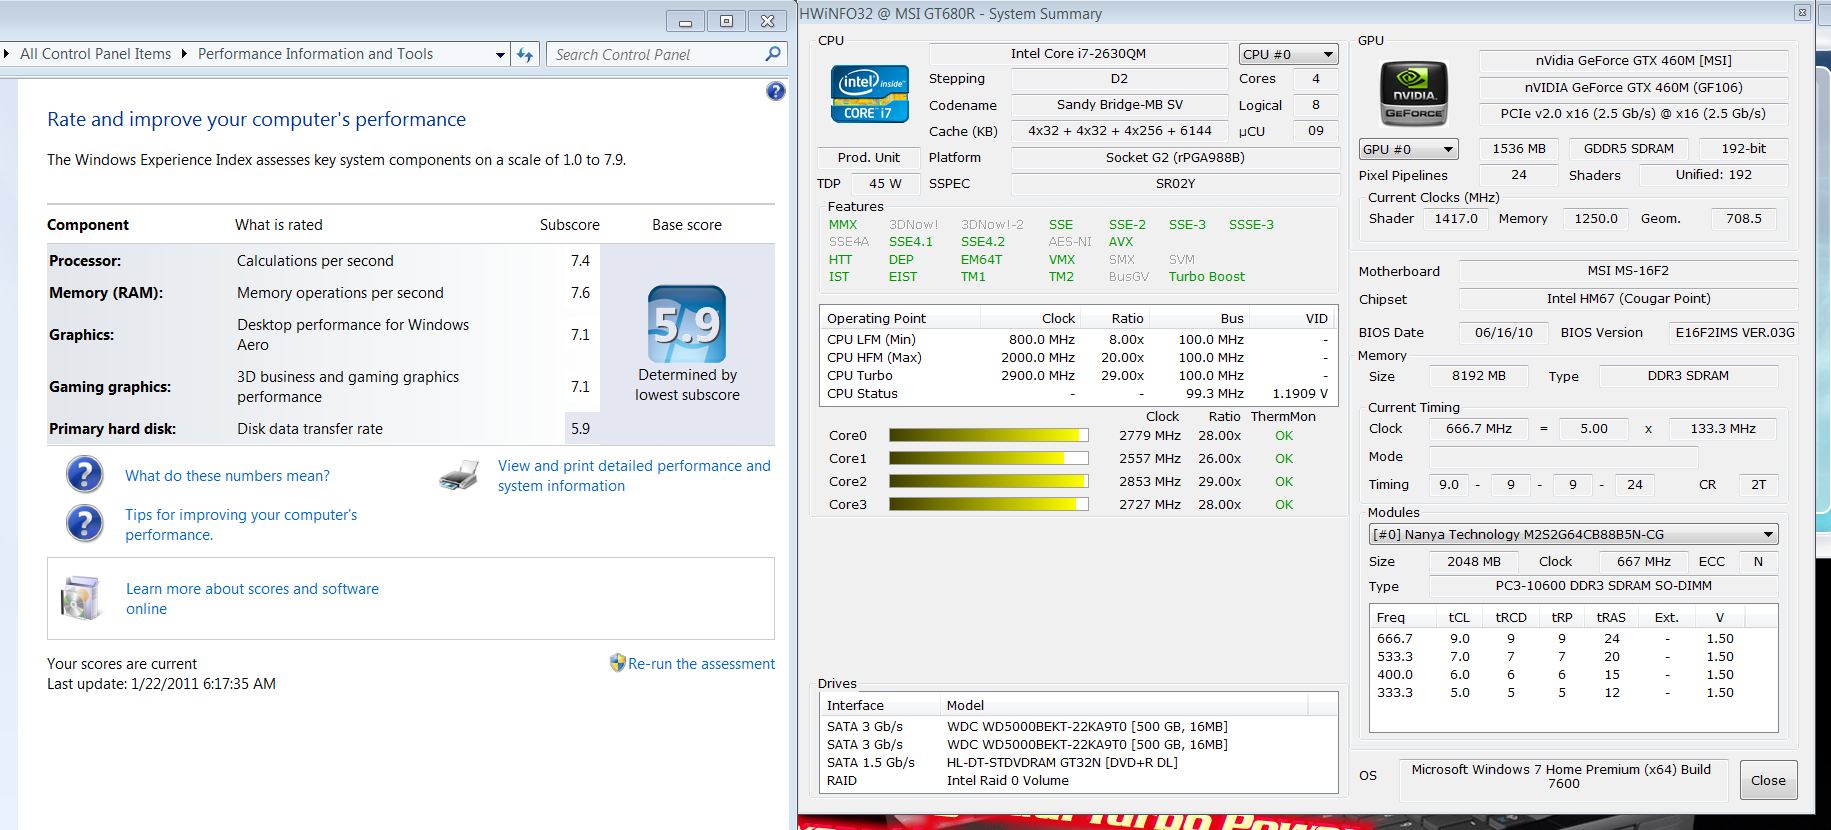Open 'View and print detailed performance' link
Screen dimensions: 1831x830
pos(634,476)
